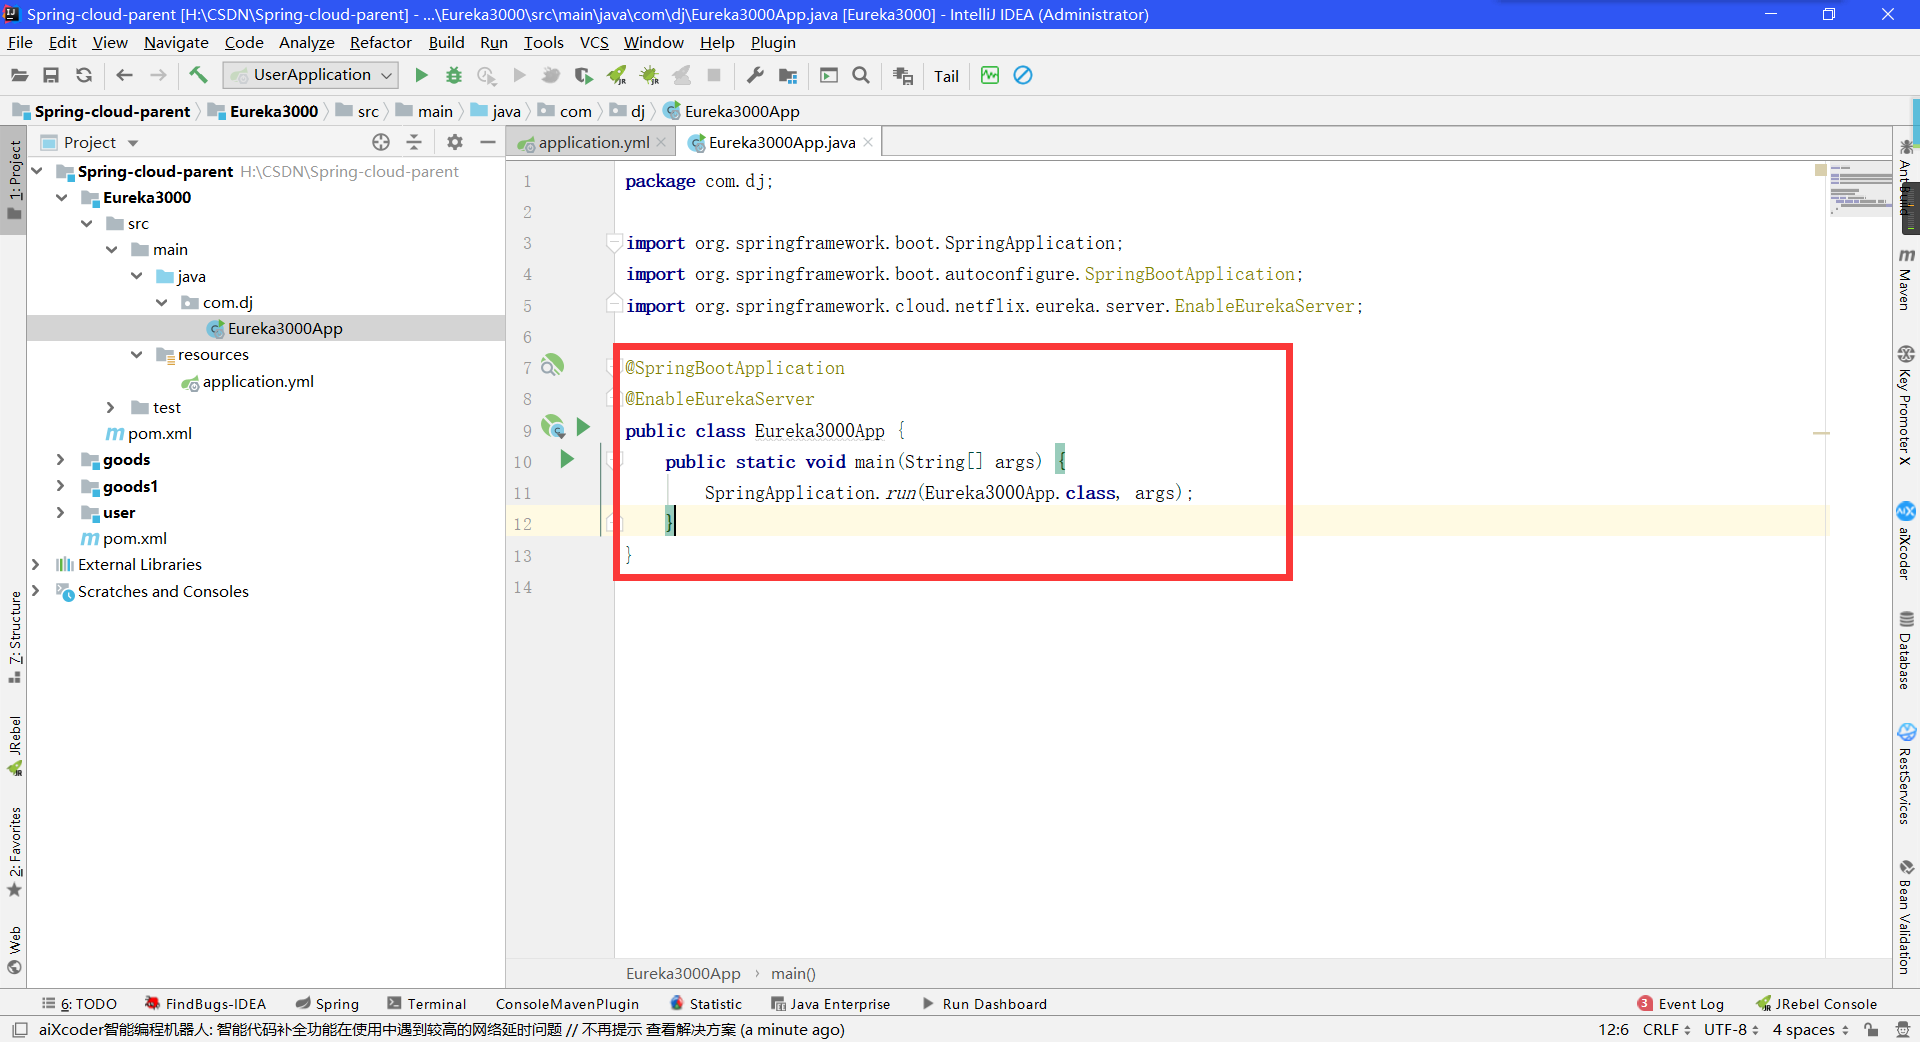The image size is (1920, 1042).
Task: Open the aiXcoder tool window
Action: pos(1906,541)
